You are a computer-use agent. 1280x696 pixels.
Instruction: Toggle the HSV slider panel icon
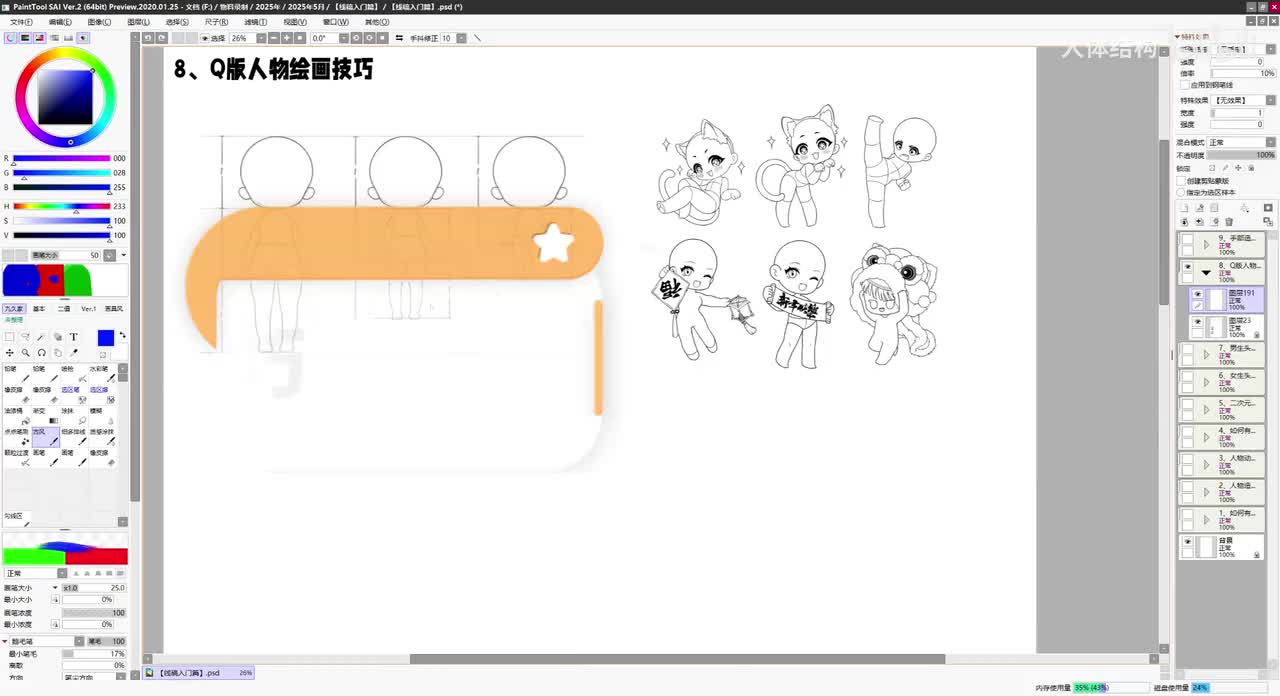[x=39, y=38]
